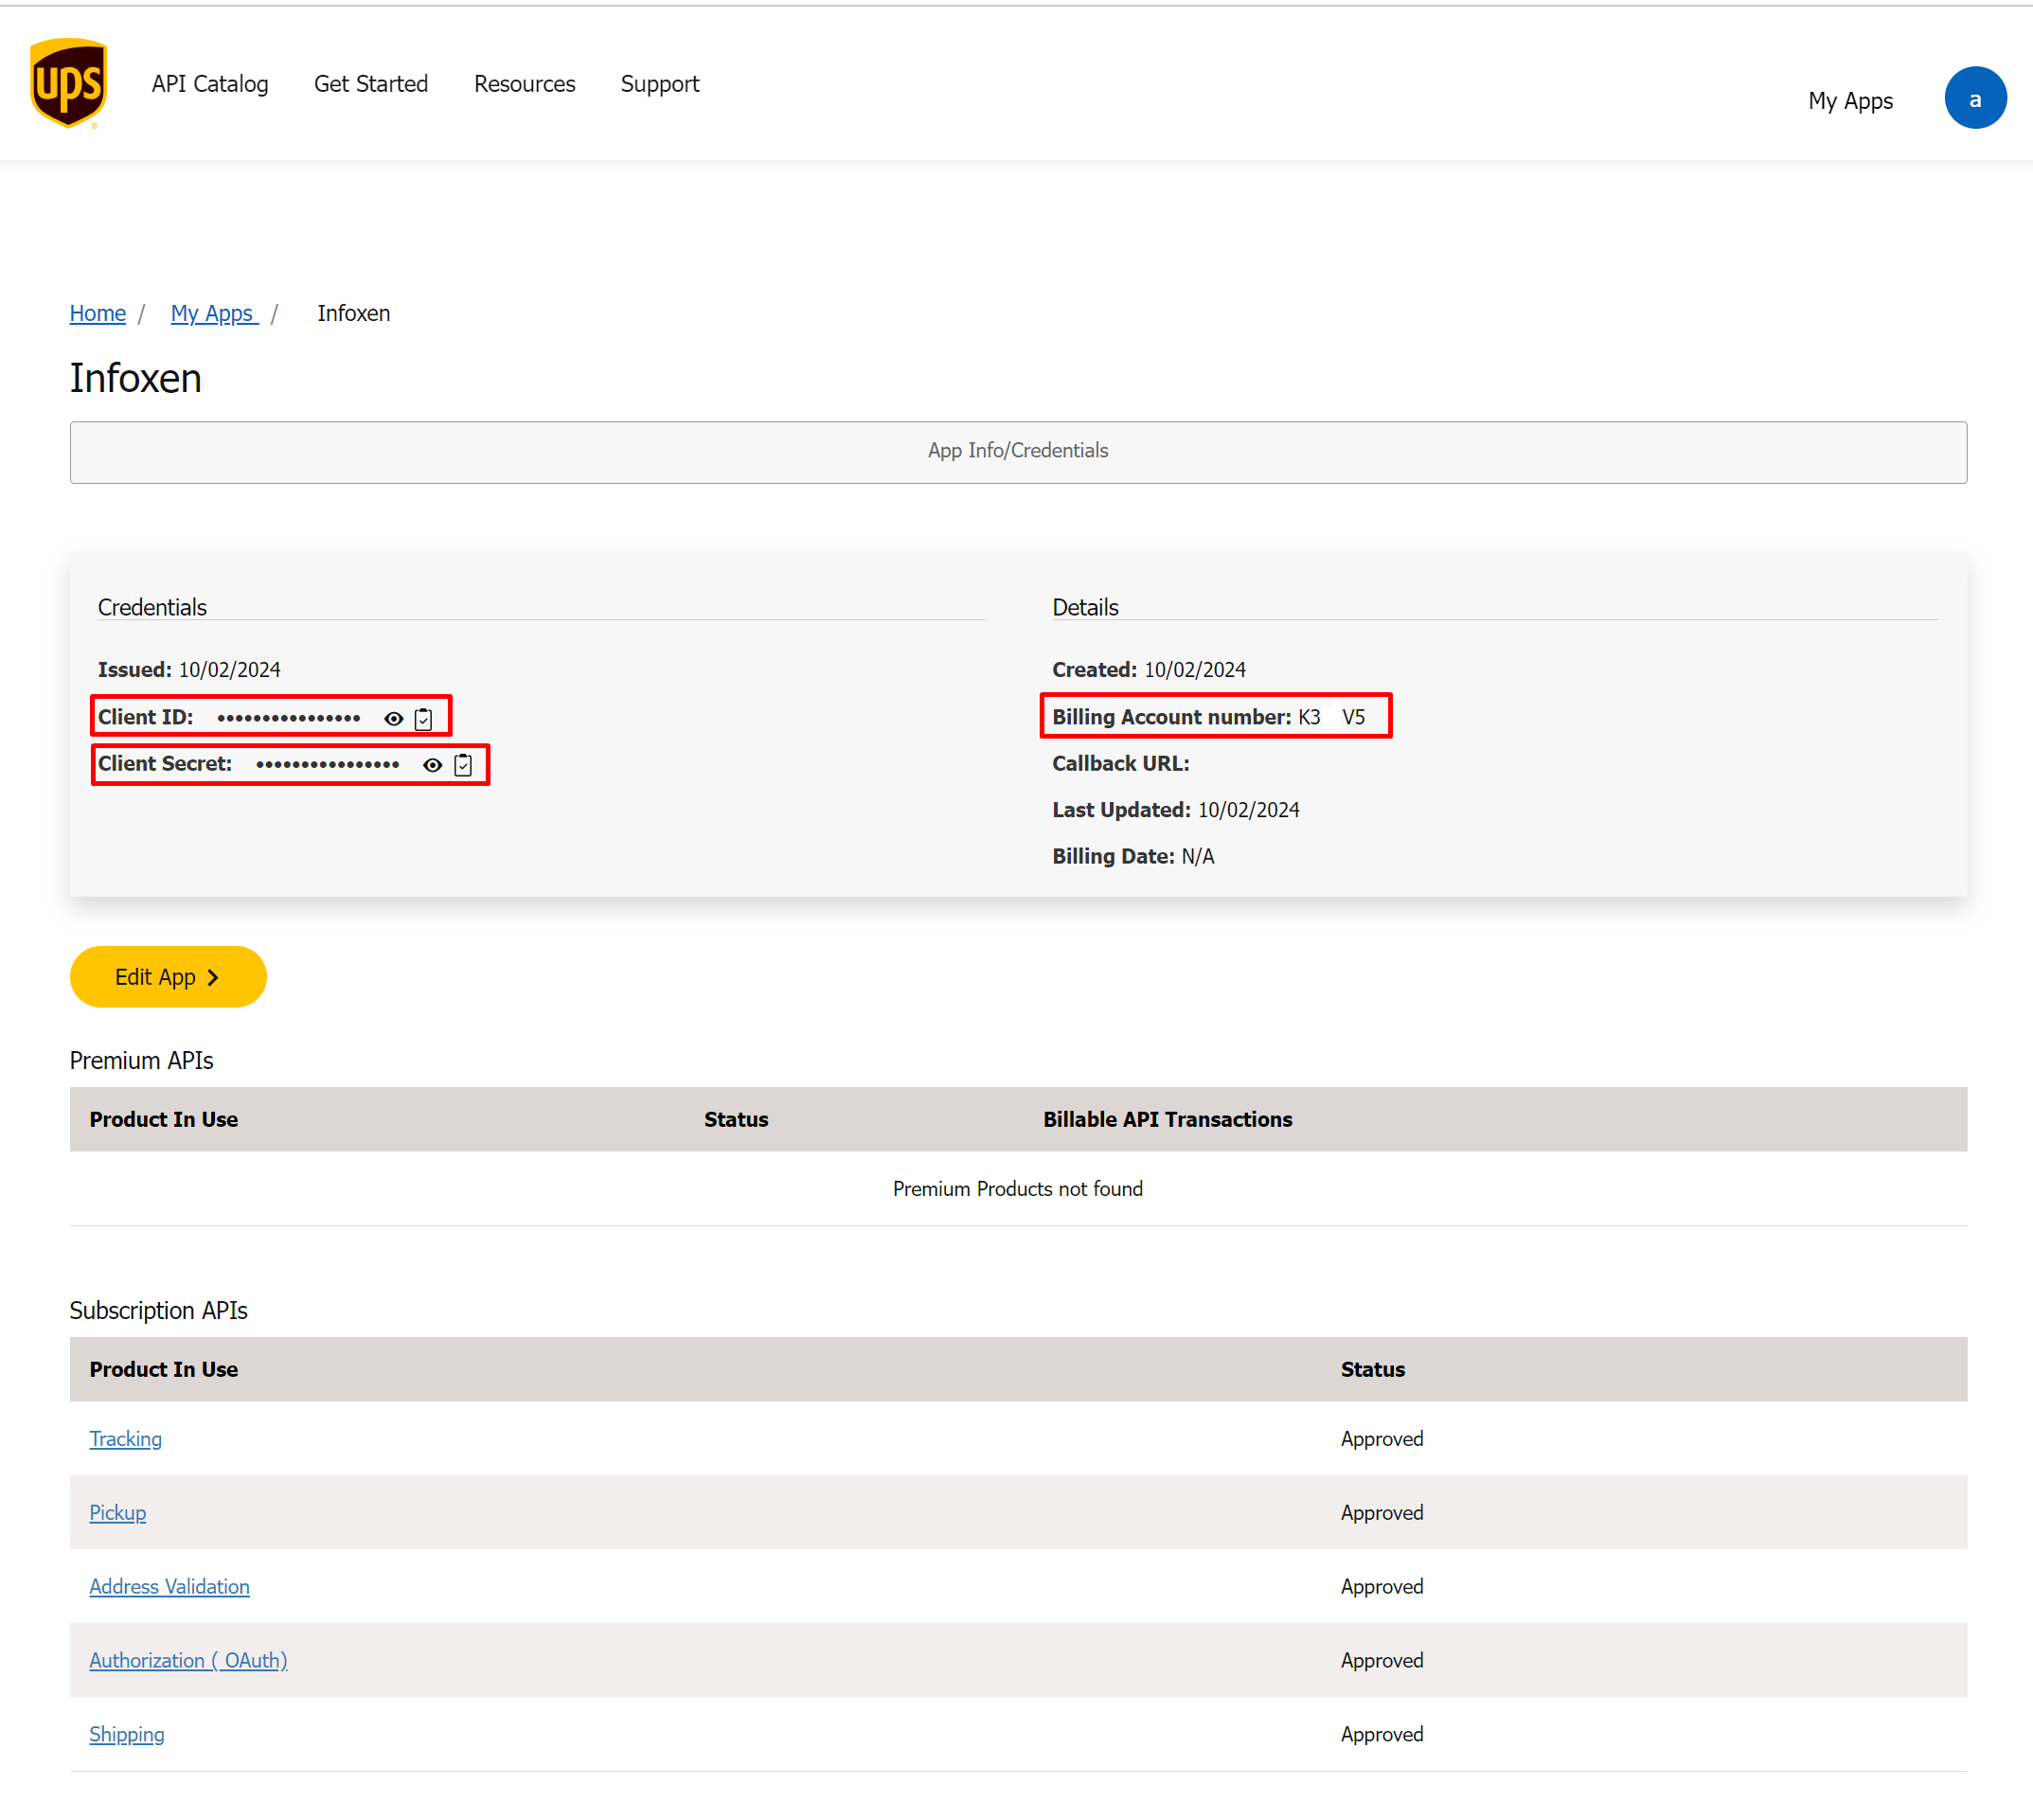The width and height of the screenshot is (2033, 1820).
Task: Open the Authorization (OAuth) API link
Action: tap(189, 1661)
